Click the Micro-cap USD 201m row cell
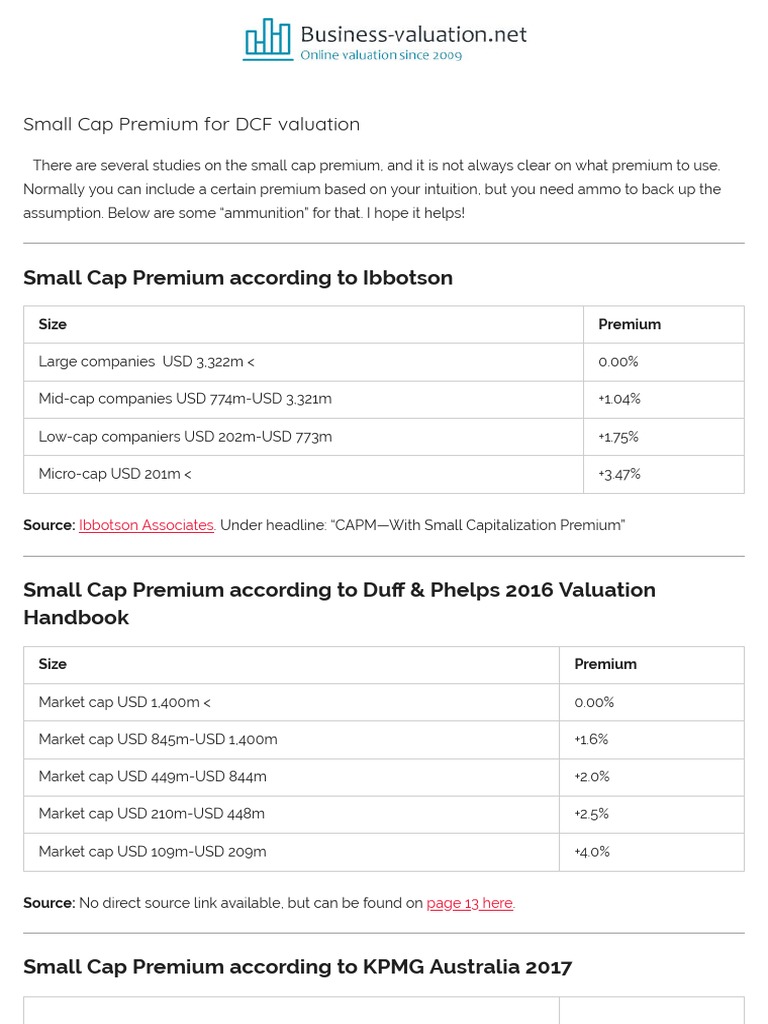The width and height of the screenshot is (768, 1024). pyautogui.click(x=114, y=474)
